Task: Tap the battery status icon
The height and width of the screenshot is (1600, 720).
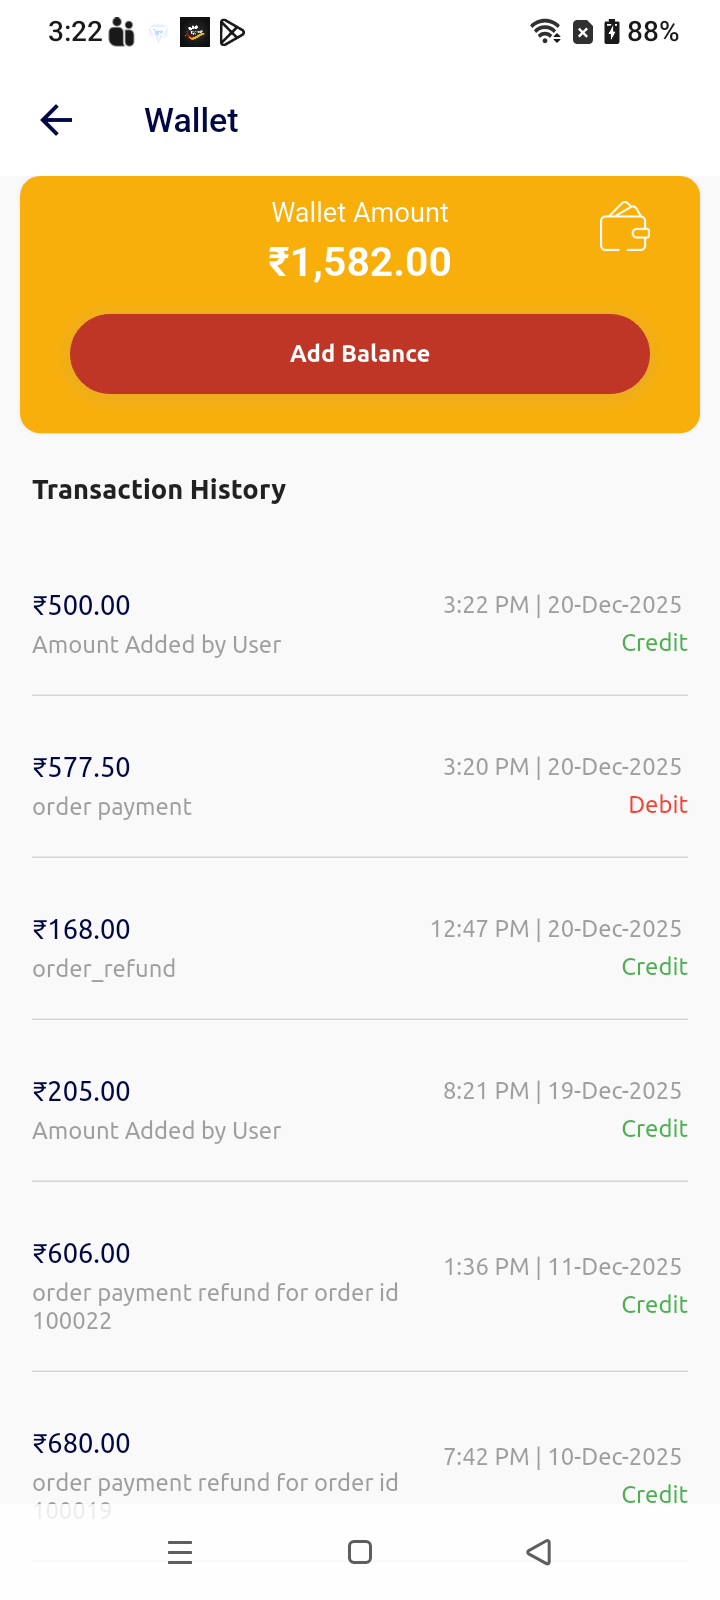Action: (x=612, y=32)
